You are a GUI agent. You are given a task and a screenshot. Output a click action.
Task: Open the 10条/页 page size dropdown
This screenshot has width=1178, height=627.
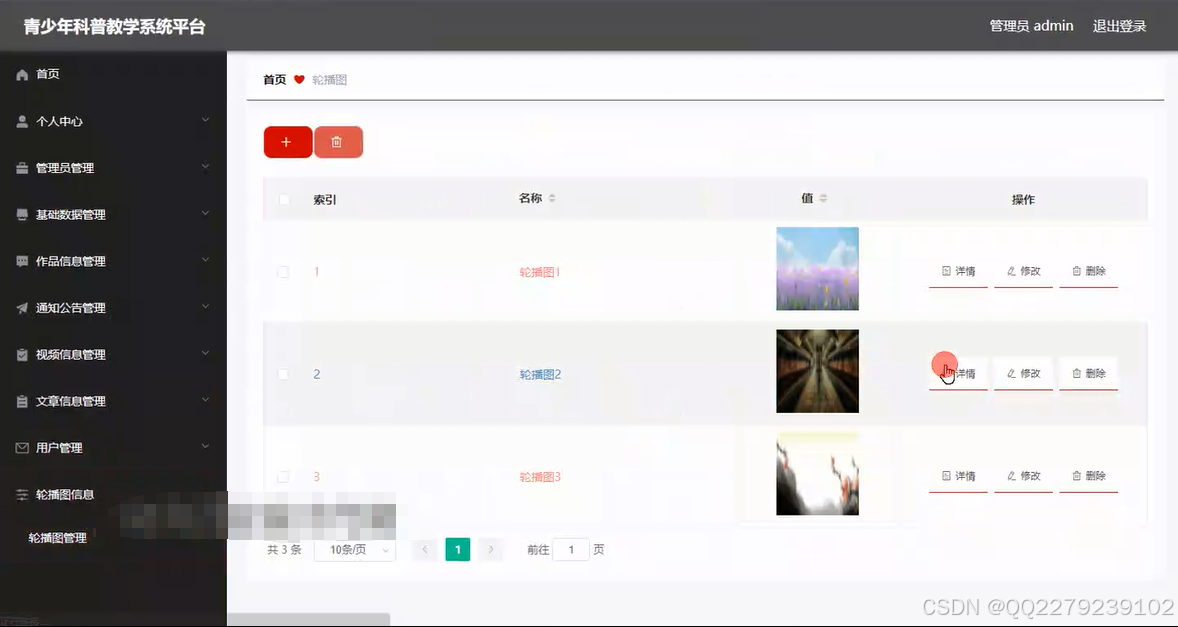tap(354, 549)
